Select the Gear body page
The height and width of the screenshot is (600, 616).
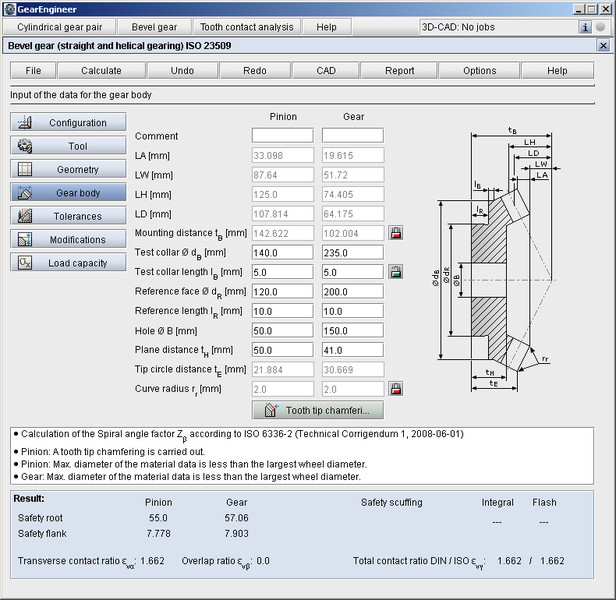(69, 193)
